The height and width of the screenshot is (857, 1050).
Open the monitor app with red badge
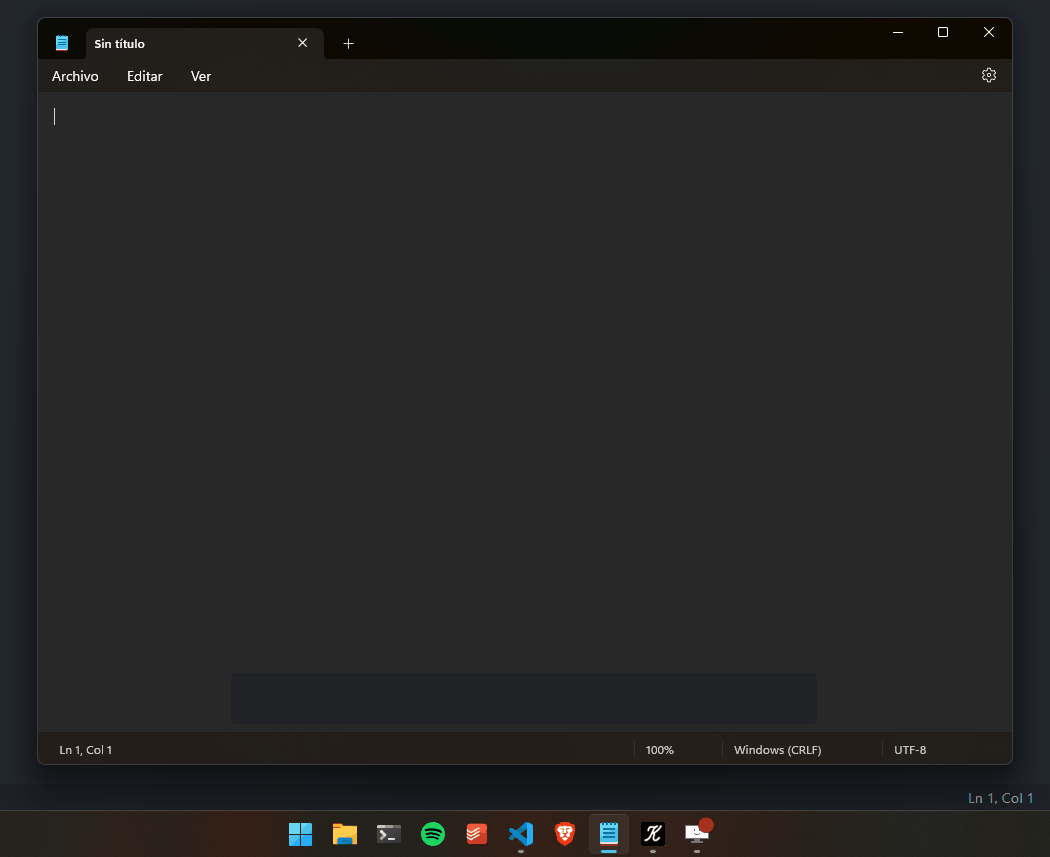[697, 833]
